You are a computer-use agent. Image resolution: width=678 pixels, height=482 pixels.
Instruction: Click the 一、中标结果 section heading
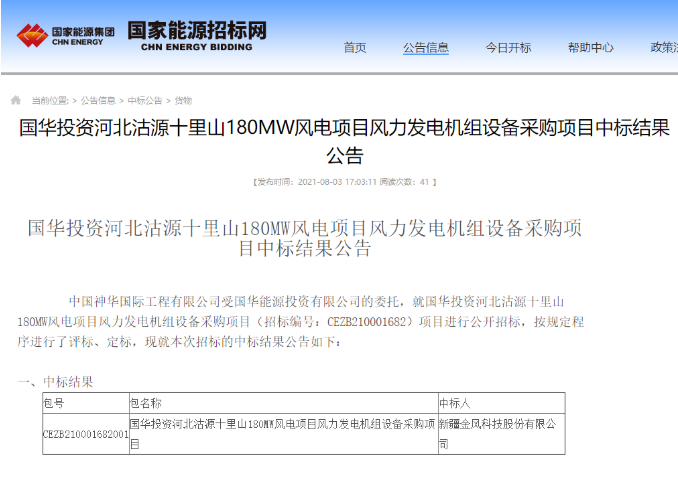(x=55, y=382)
